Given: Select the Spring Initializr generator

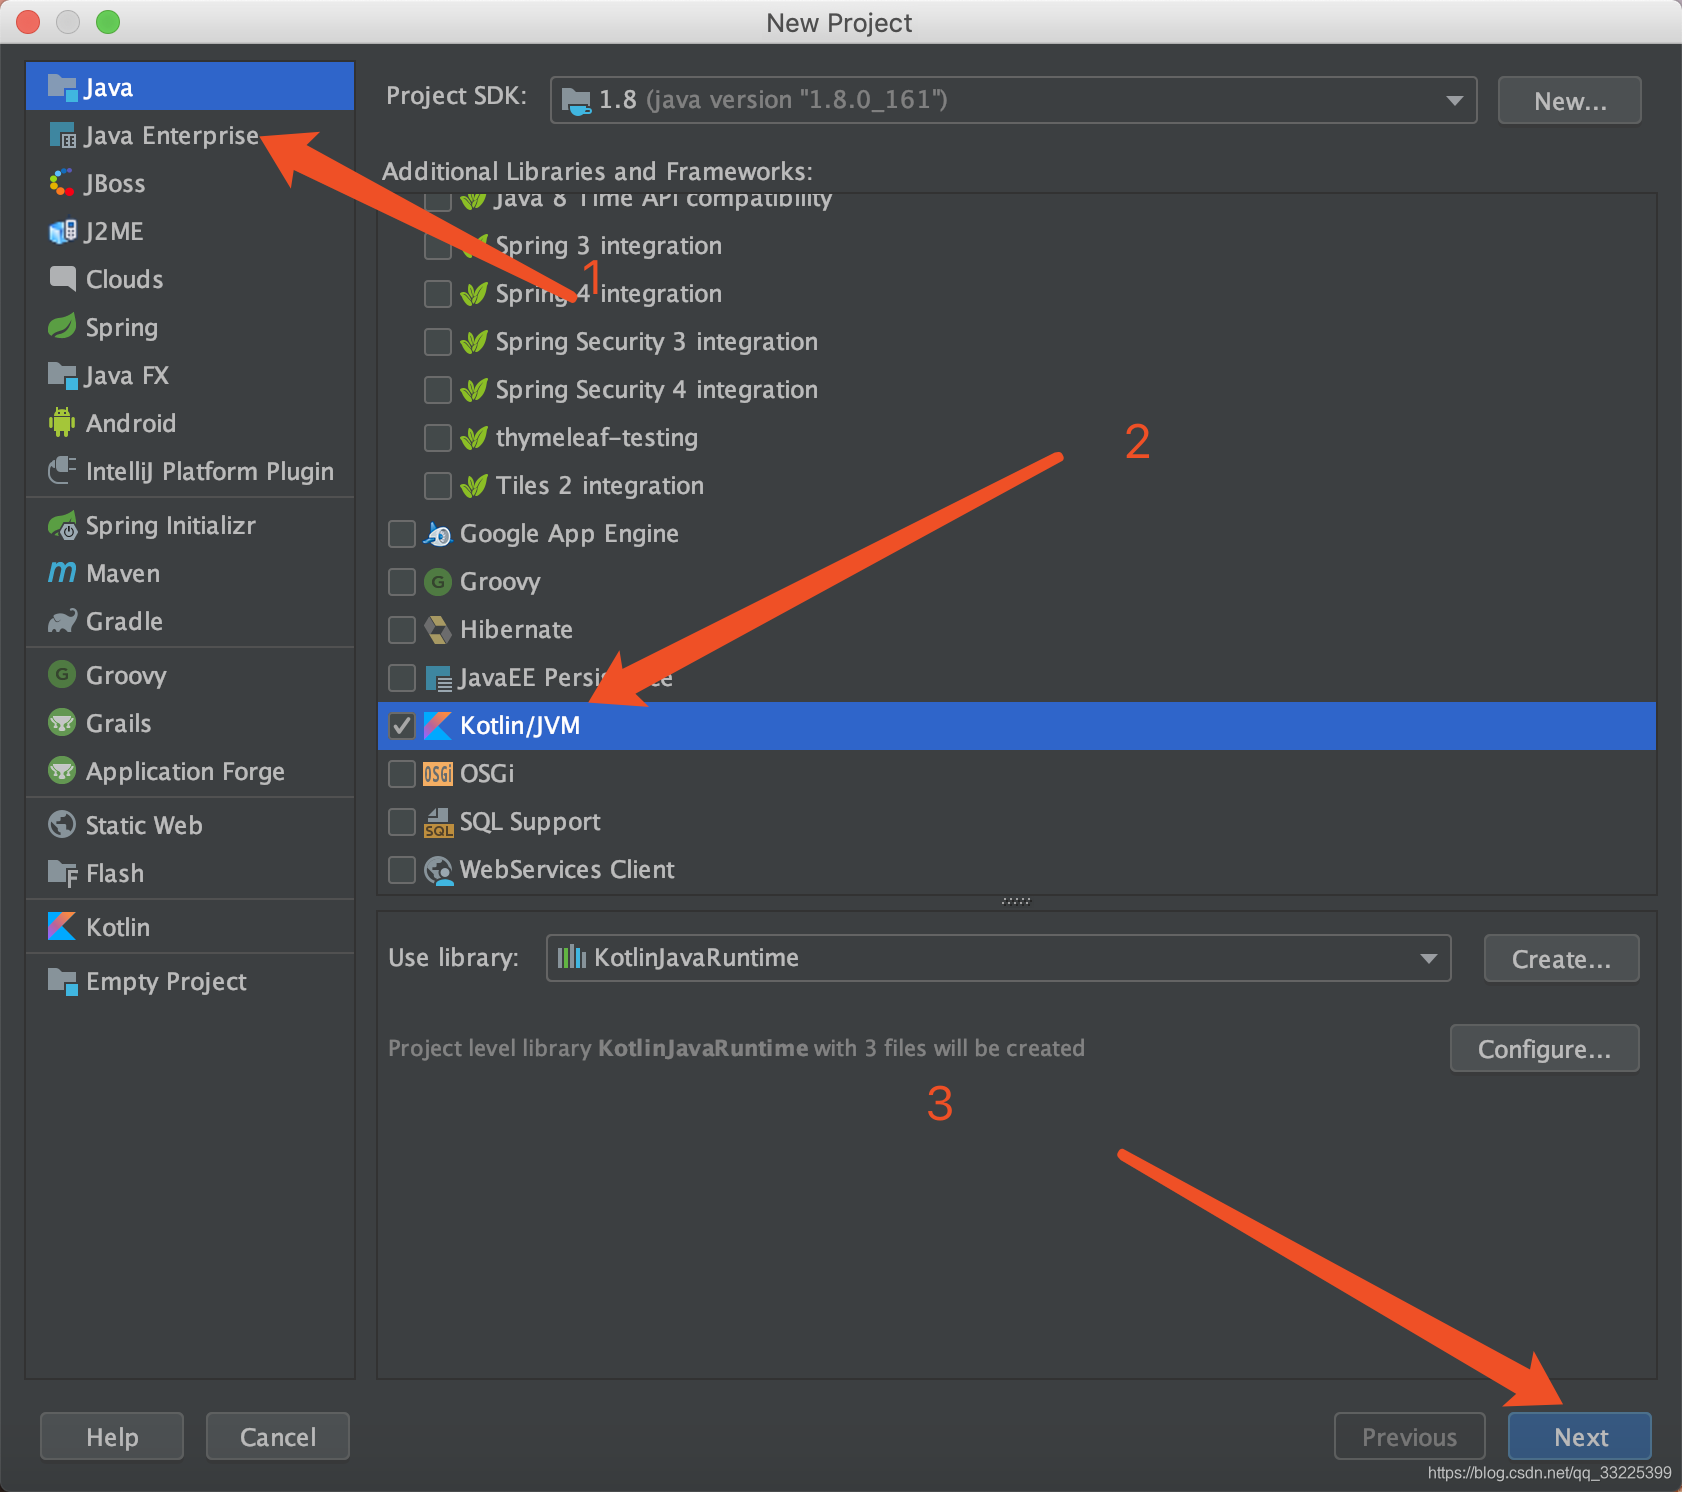Looking at the screenshot, I should [x=170, y=525].
